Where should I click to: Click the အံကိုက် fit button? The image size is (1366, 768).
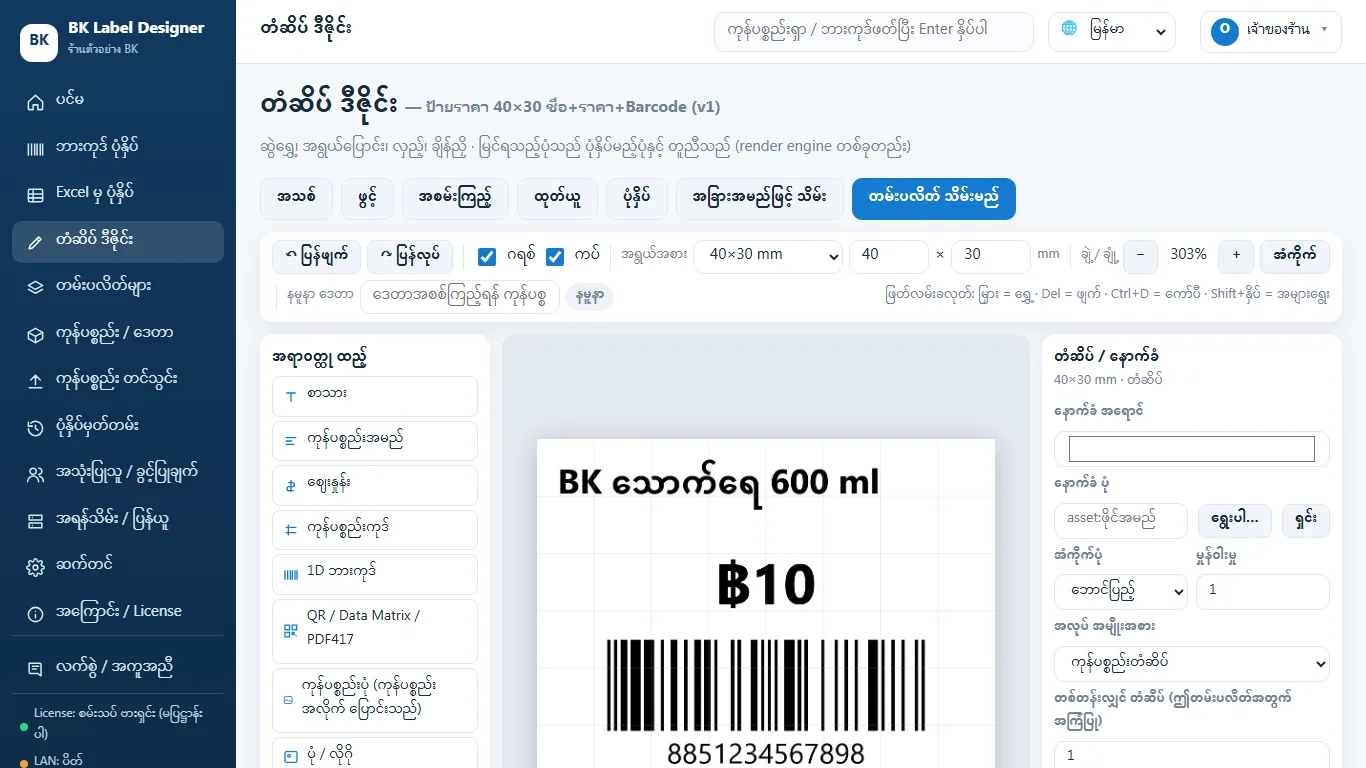click(x=1295, y=256)
